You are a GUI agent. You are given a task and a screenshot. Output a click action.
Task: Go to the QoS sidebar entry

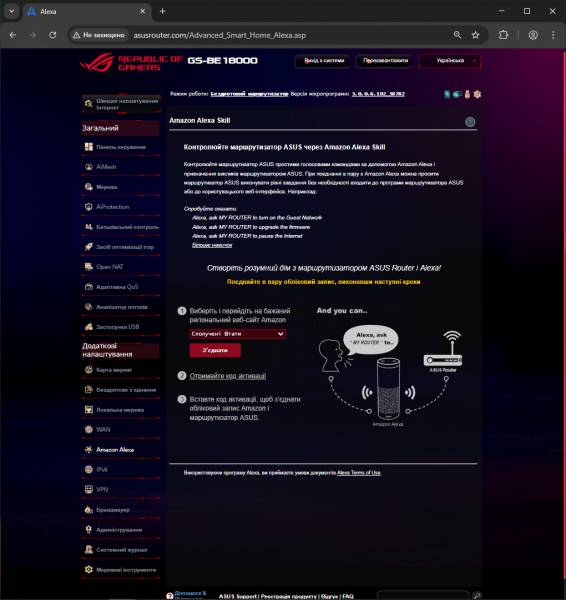(x=121, y=287)
